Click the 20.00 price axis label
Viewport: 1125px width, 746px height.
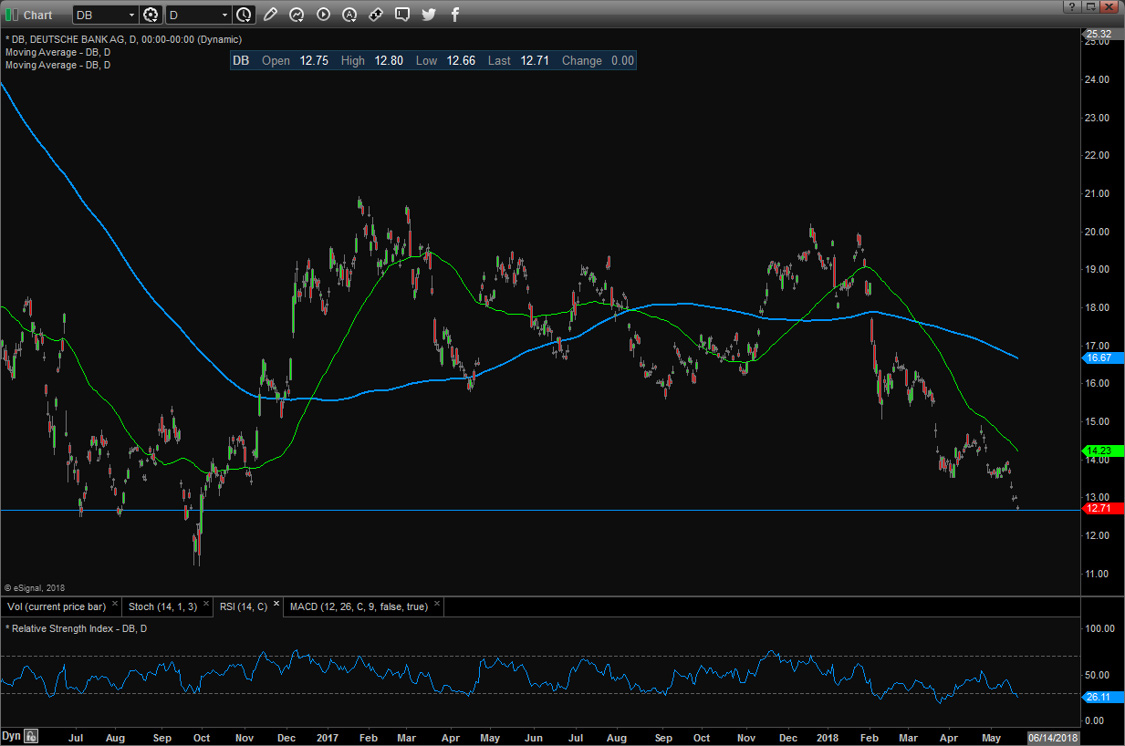1097,232
